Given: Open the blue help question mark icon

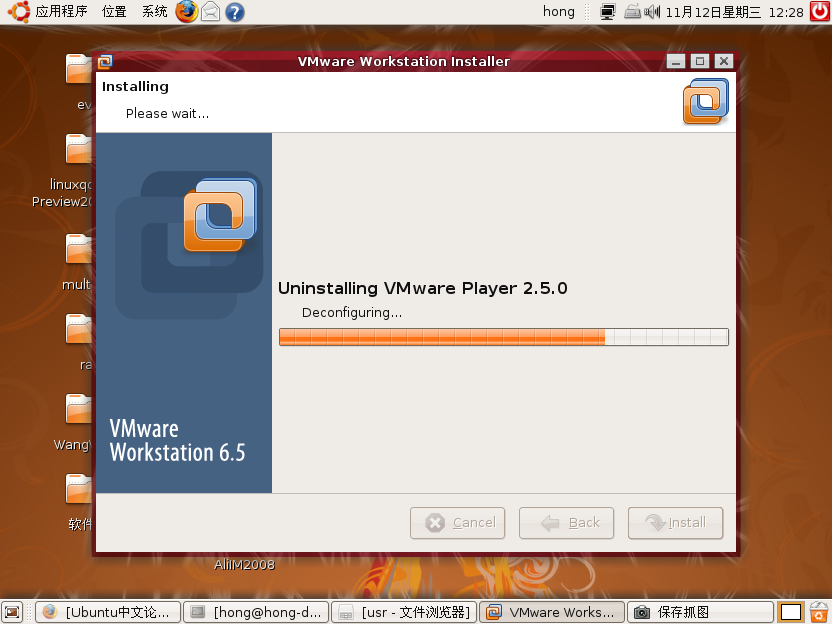Looking at the screenshot, I should pos(235,12).
